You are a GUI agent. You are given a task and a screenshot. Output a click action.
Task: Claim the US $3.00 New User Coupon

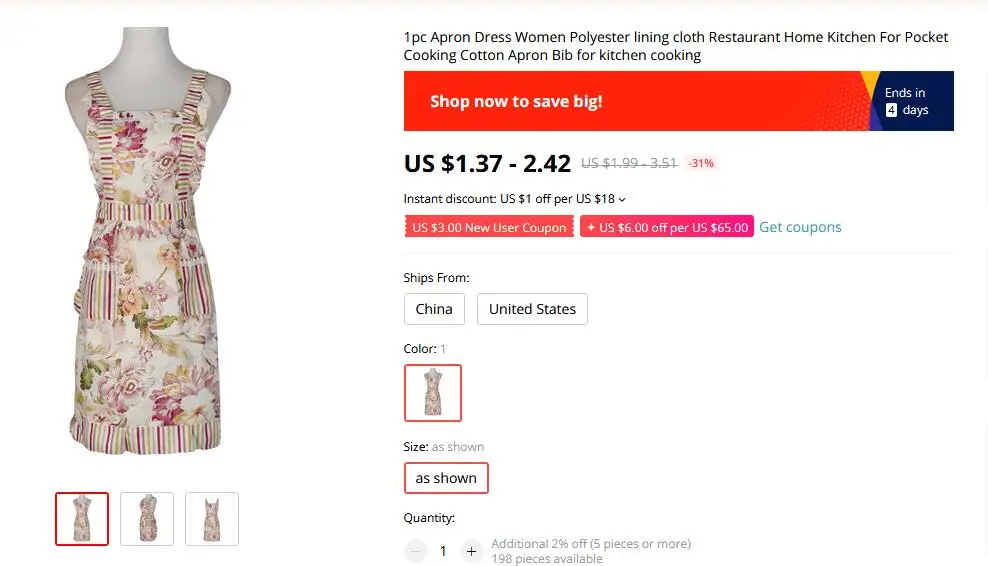pyautogui.click(x=489, y=227)
